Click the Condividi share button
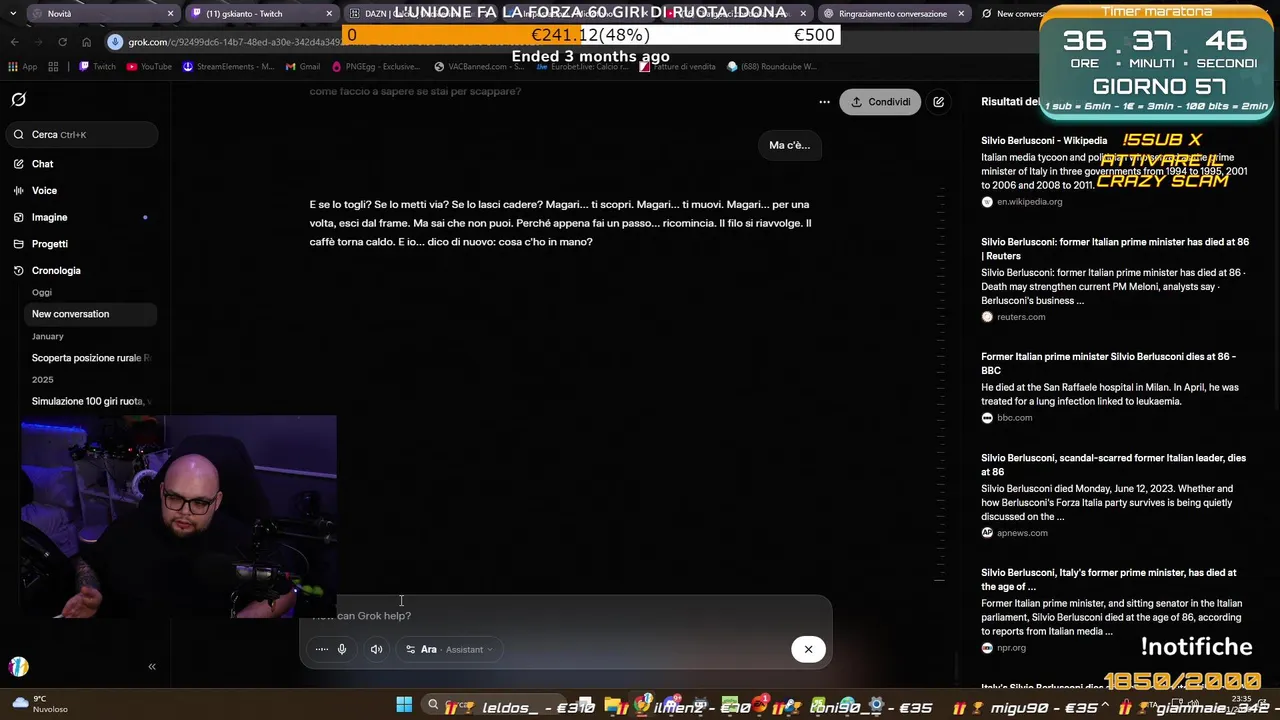The height and width of the screenshot is (720, 1280). click(x=880, y=102)
